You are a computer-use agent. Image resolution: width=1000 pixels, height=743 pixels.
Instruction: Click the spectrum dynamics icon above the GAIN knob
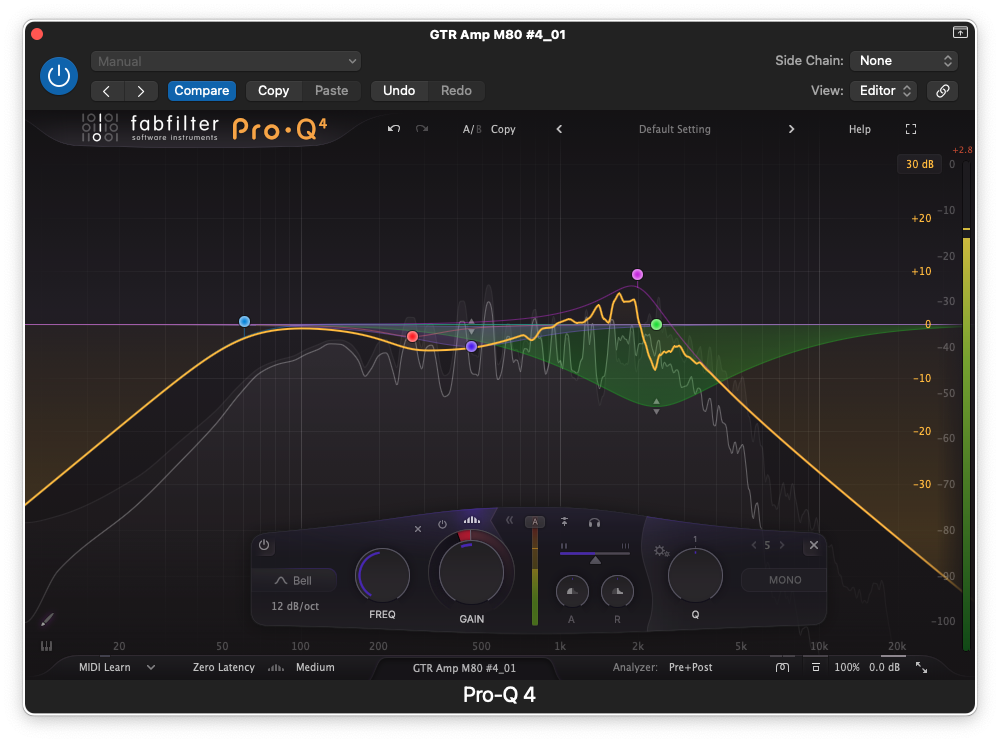click(471, 521)
